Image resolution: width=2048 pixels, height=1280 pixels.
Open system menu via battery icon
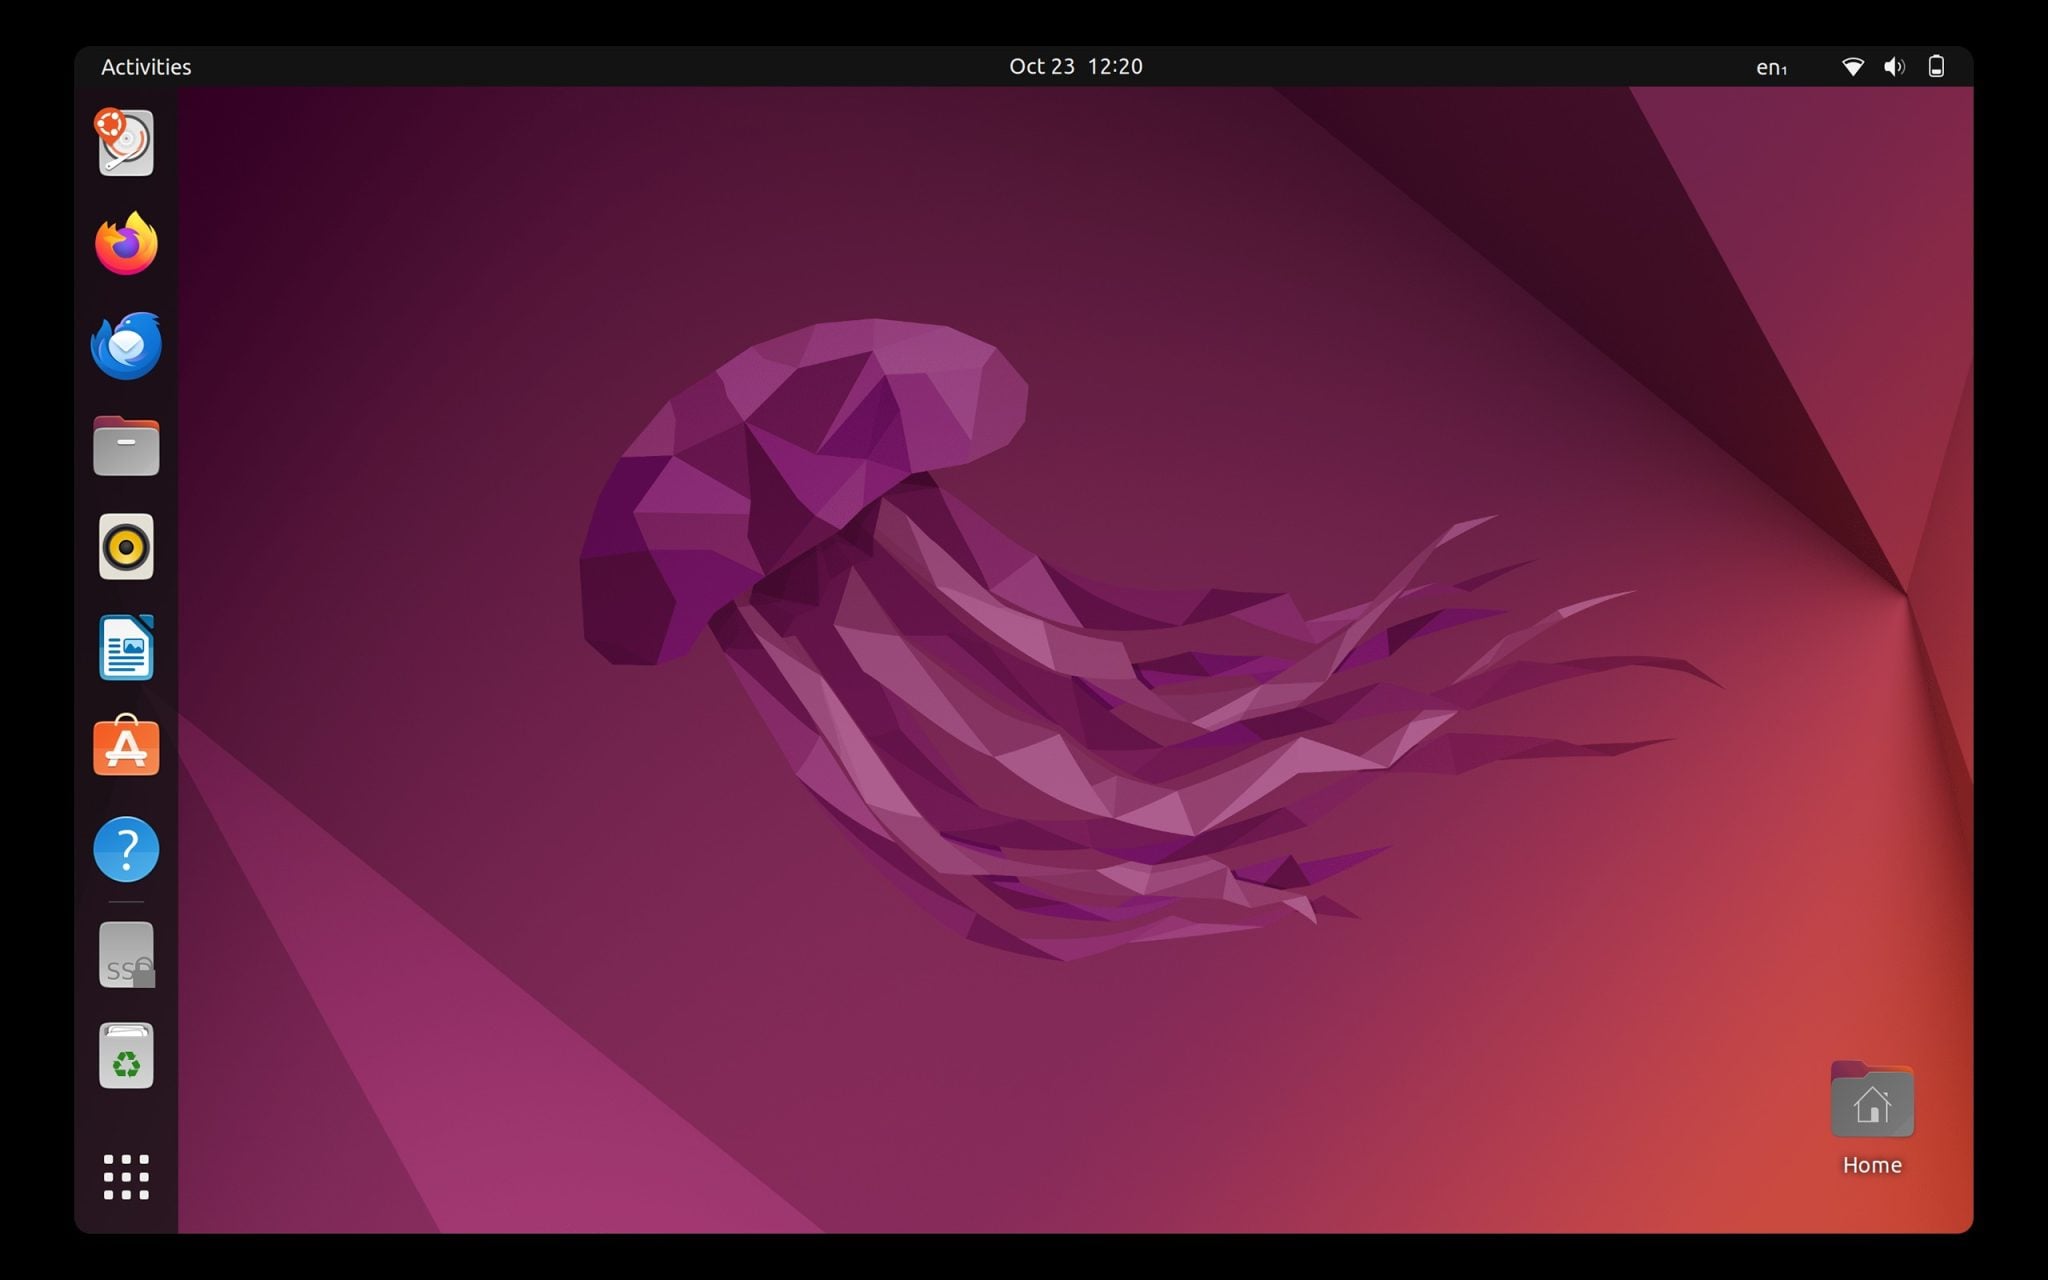pyautogui.click(x=1936, y=67)
